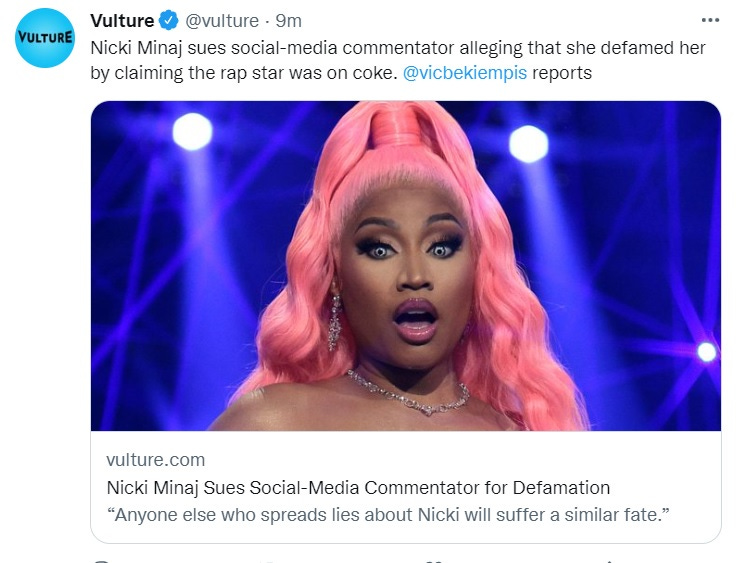Open the tweet via its 9m timestamp
Image resolution: width=741 pixels, height=563 pixels.
coord(288,21)
